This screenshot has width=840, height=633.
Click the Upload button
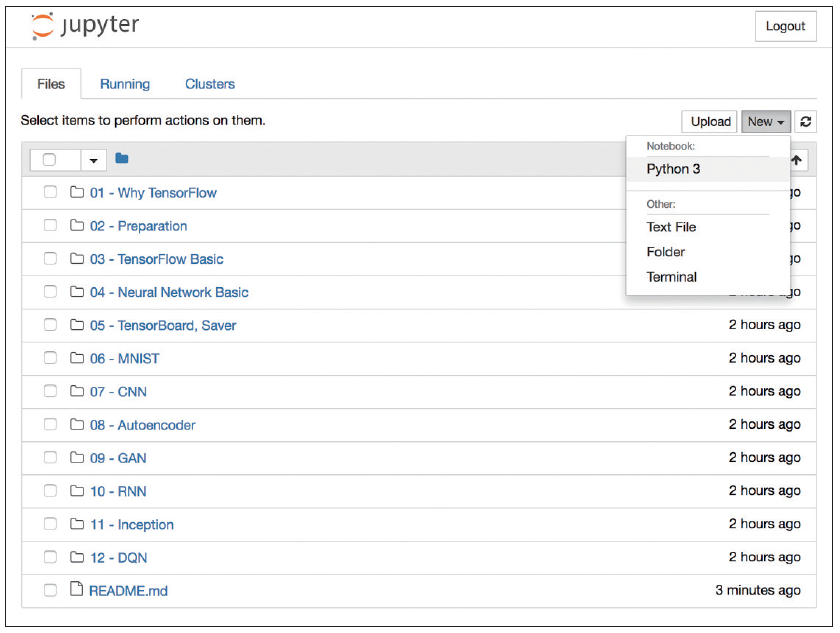coord(710,122)
